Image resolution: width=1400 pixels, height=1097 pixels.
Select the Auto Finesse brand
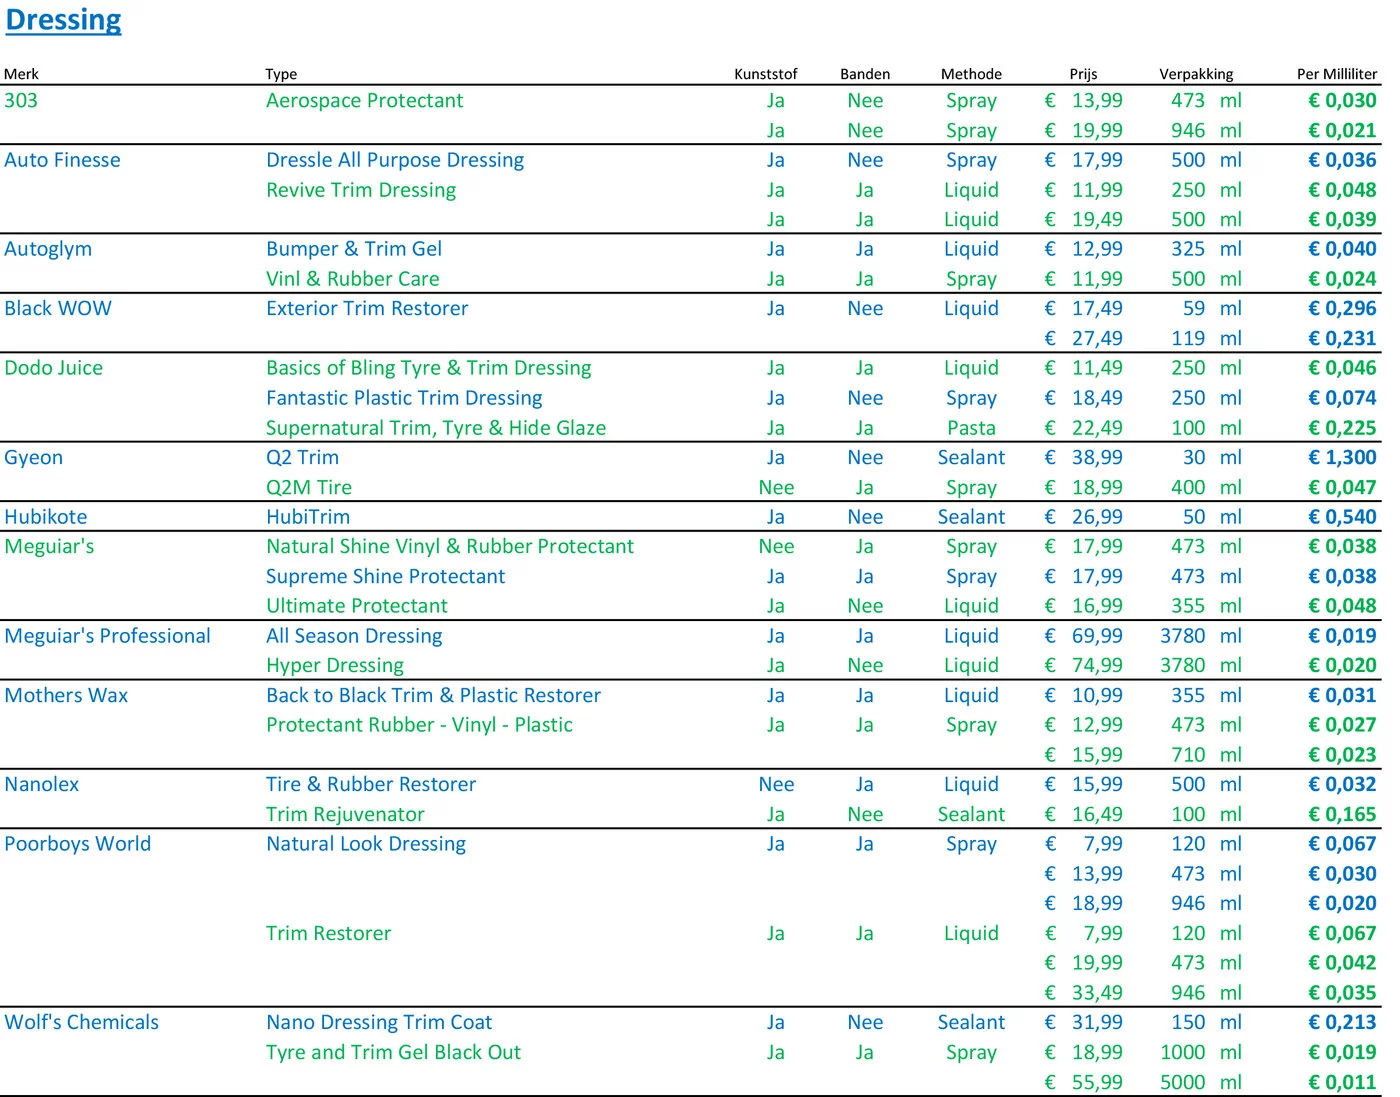click(62, 160)
